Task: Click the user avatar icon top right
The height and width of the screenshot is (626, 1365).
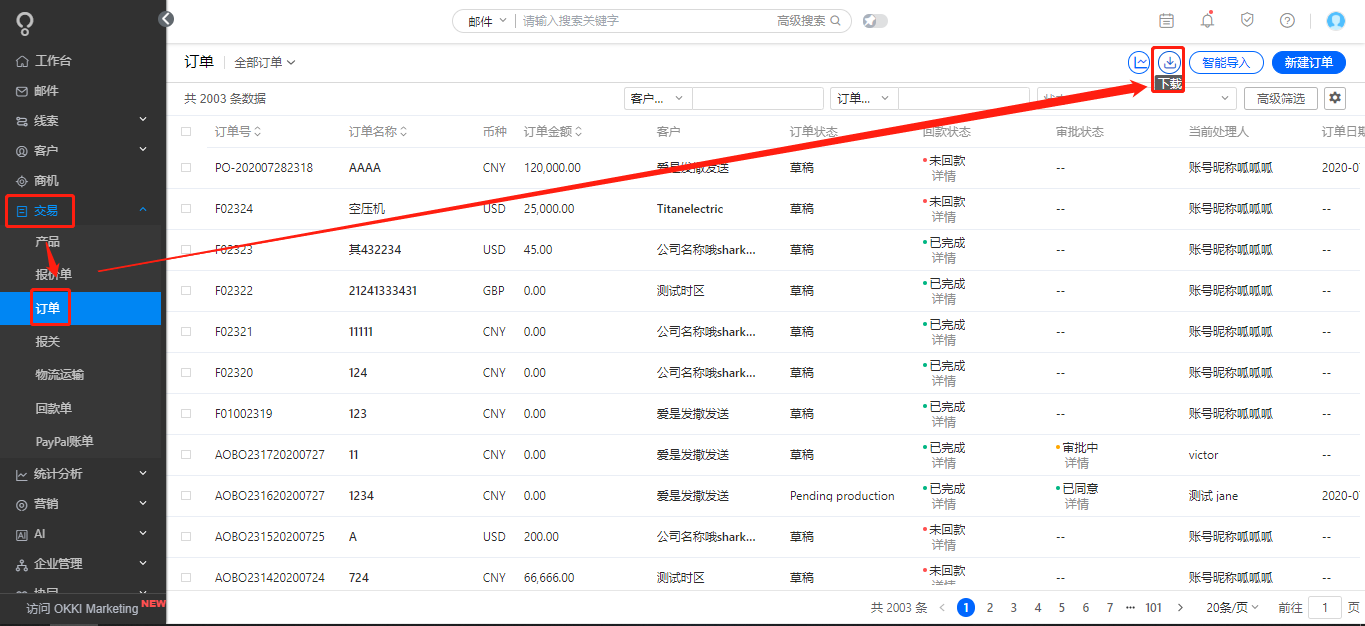Action: pos(1335,20)
